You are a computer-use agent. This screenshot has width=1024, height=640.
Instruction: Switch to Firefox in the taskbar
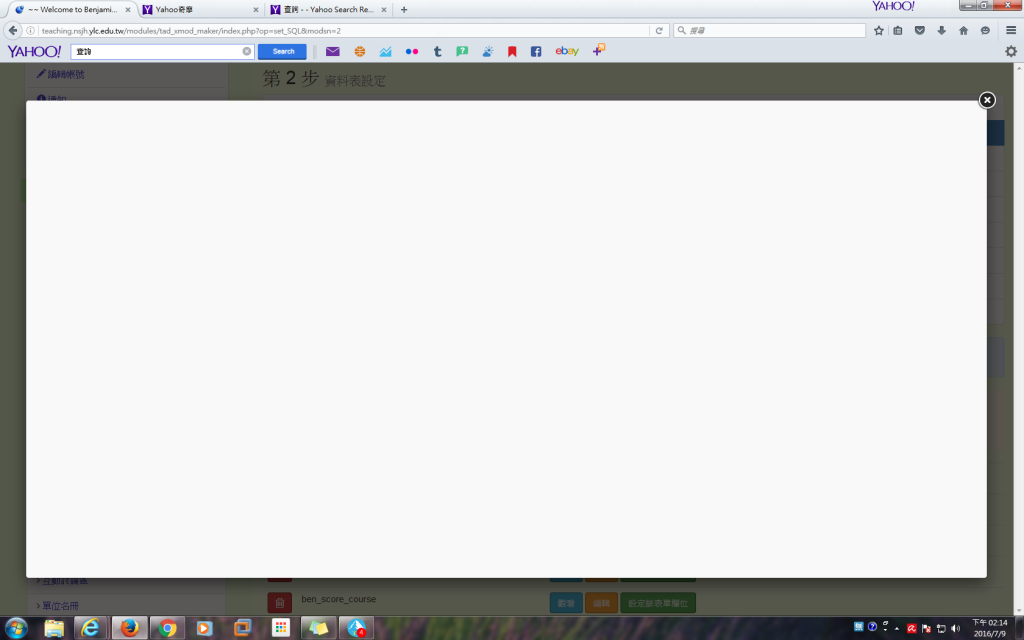click(129, 628)
